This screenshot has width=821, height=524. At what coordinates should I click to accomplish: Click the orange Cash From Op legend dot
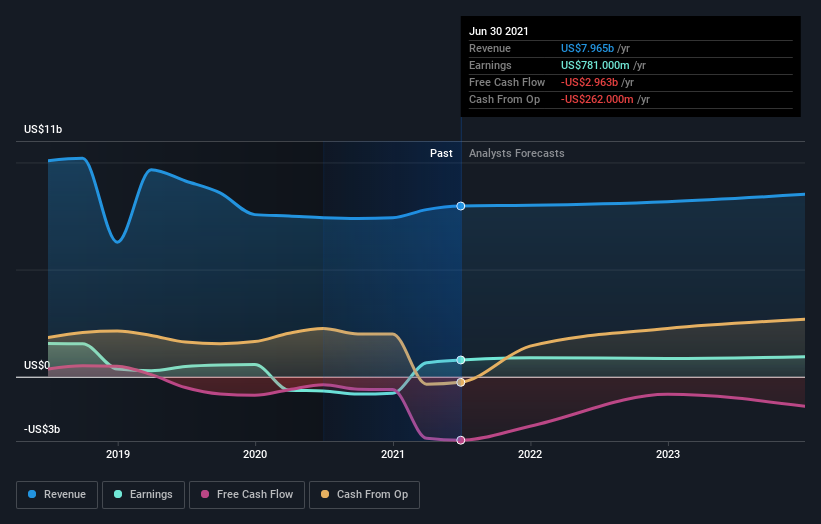(x=325, y=494)
